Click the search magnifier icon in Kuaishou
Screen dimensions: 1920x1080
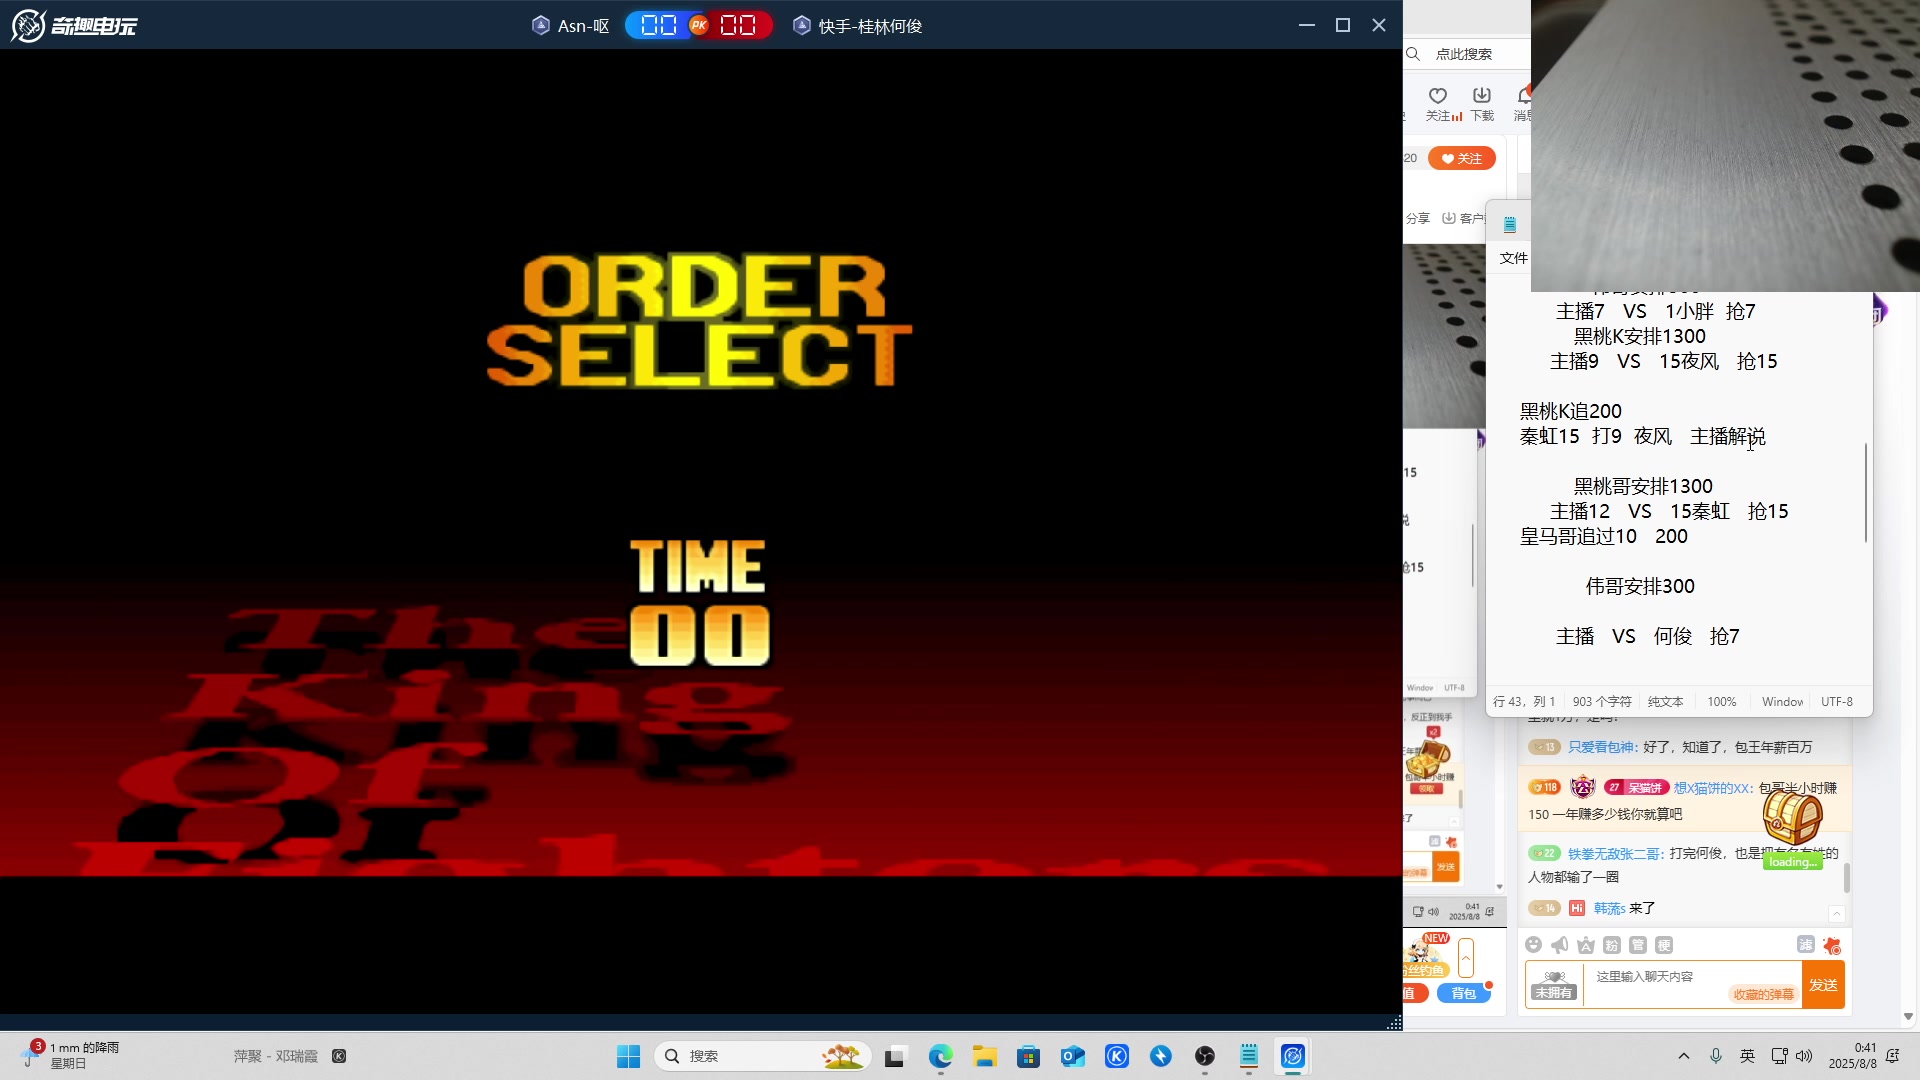(x=1413, y=54)
